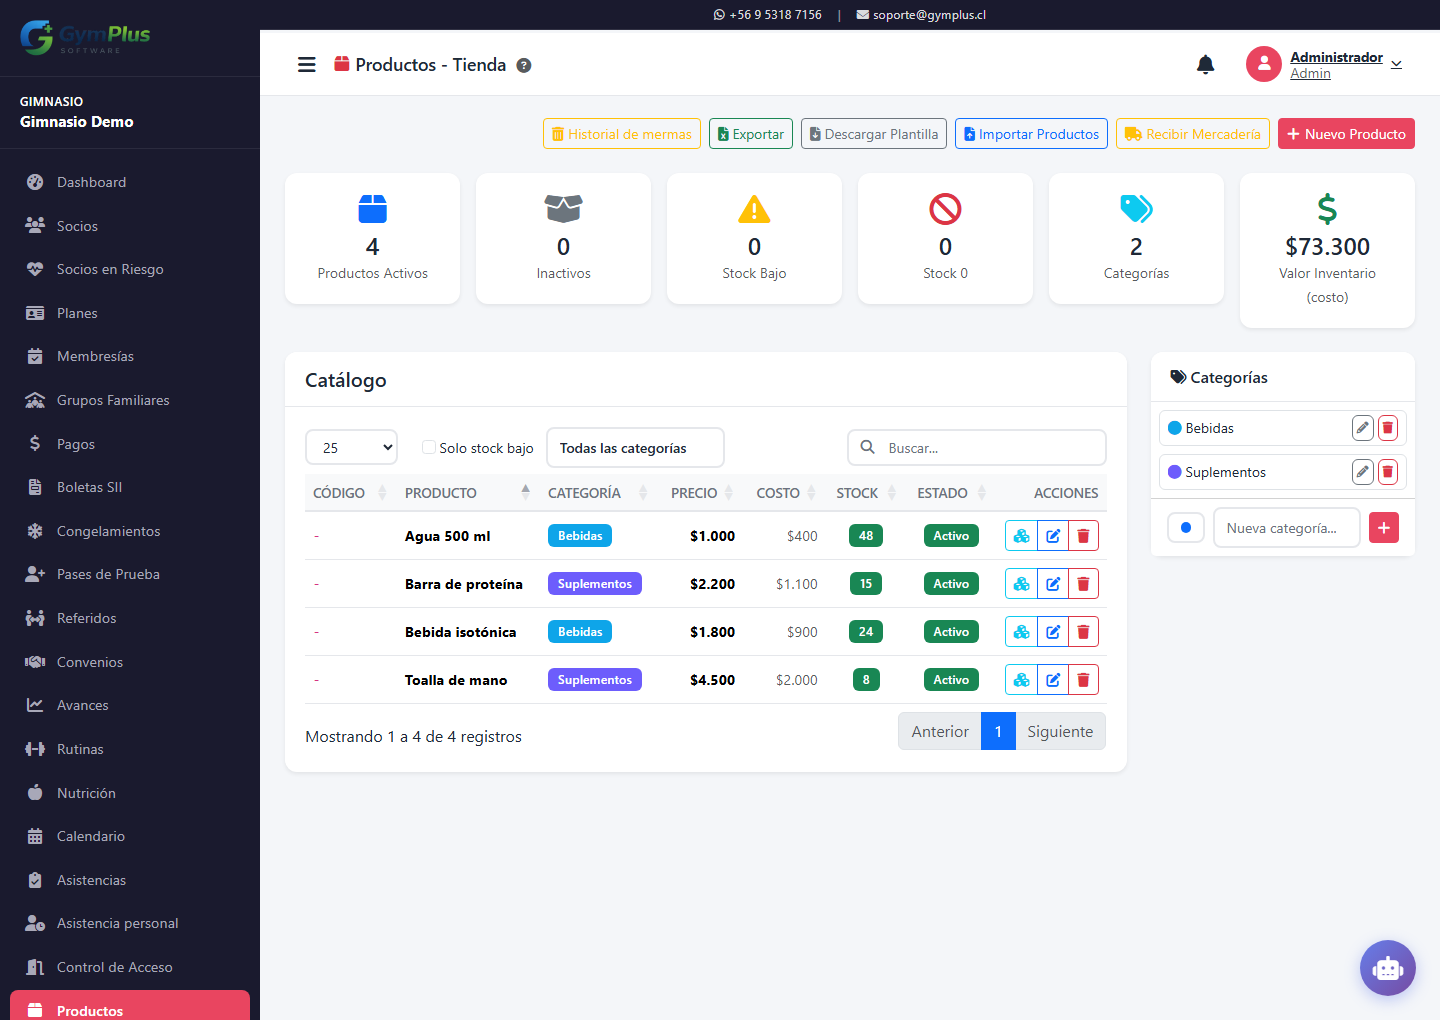Open the notifications bell

click(1206, 65)
